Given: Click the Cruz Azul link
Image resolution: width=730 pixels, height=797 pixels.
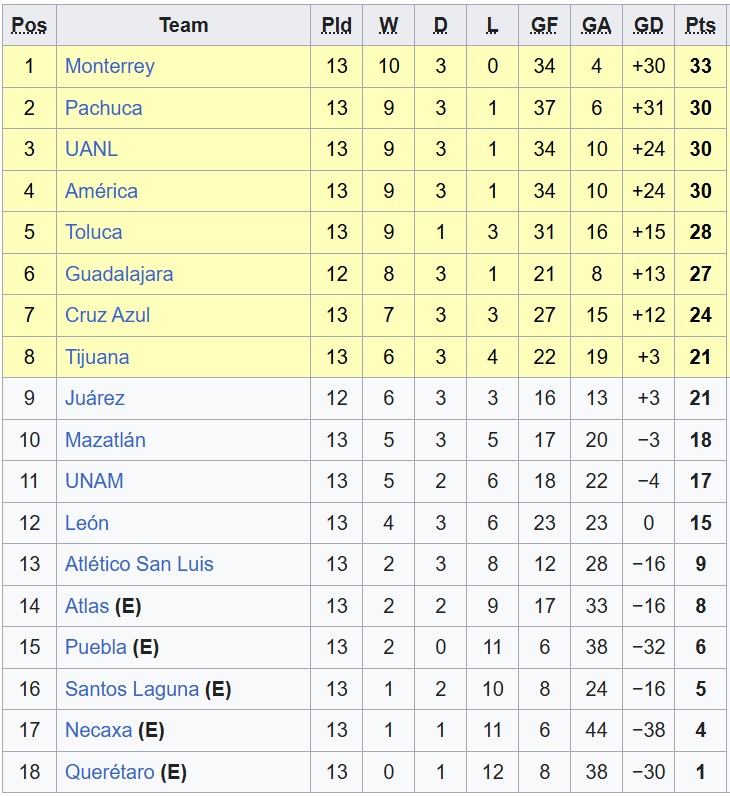Looking at the screenshot, I should point(108,315).
